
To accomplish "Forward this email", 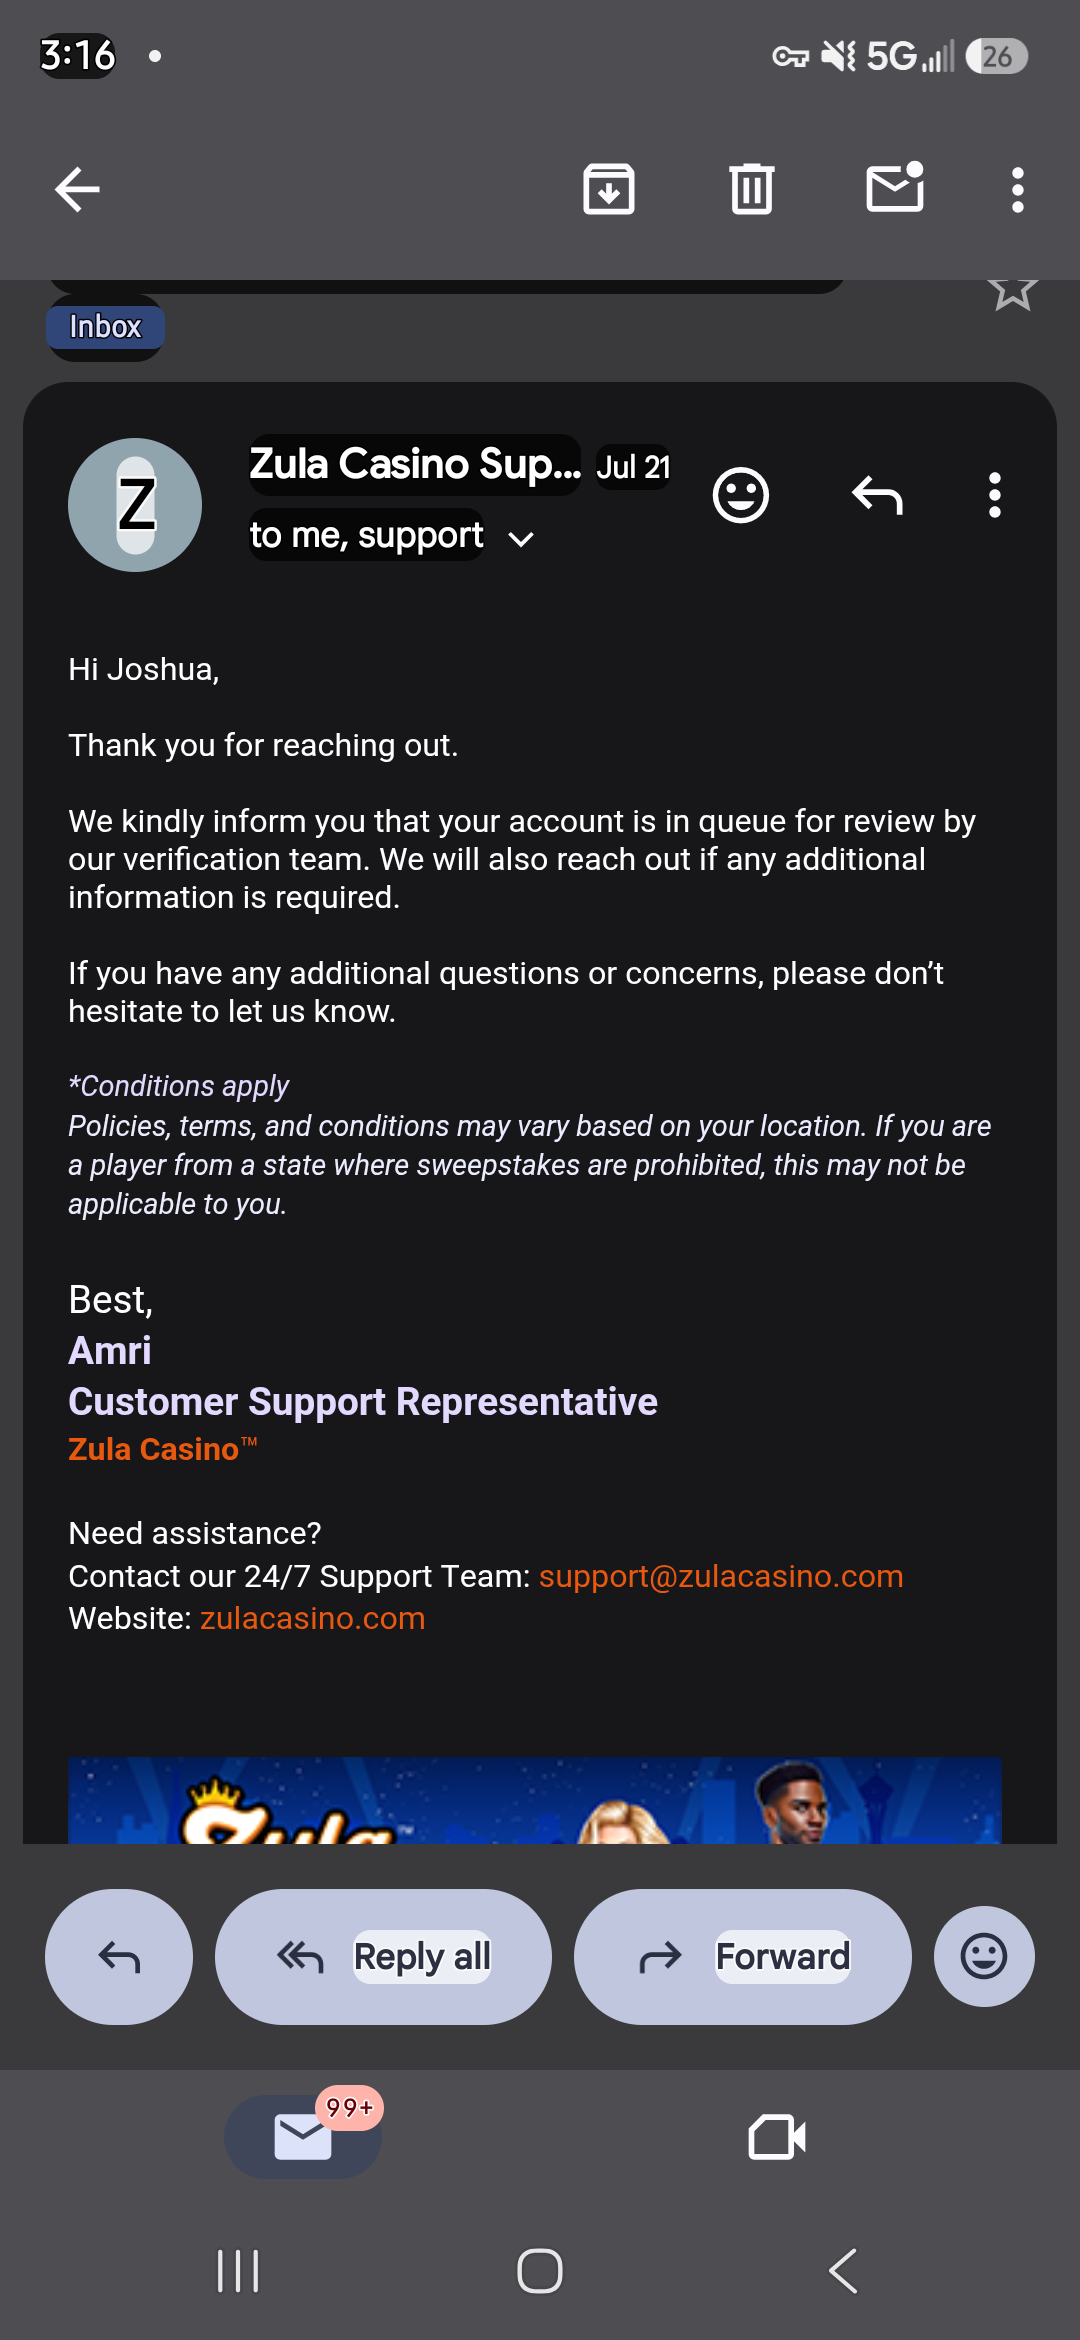I will pos(743,1957).
